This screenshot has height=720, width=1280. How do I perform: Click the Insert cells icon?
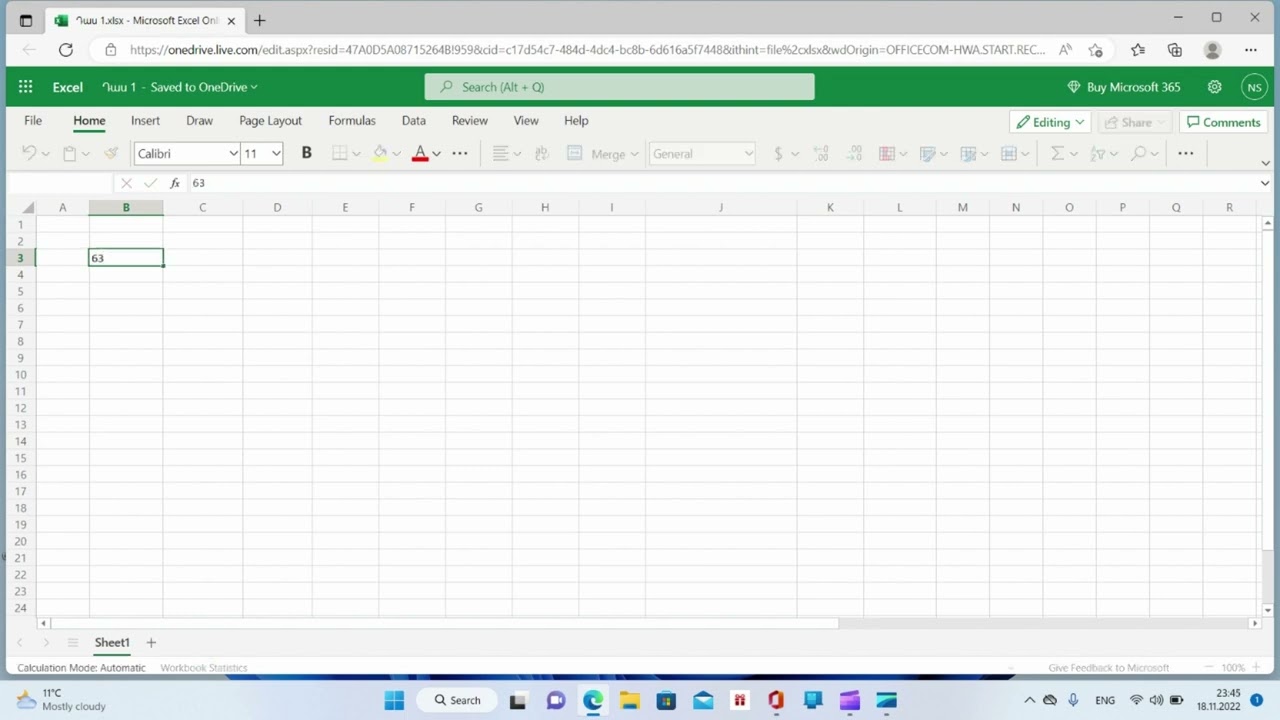[1009, 153]
